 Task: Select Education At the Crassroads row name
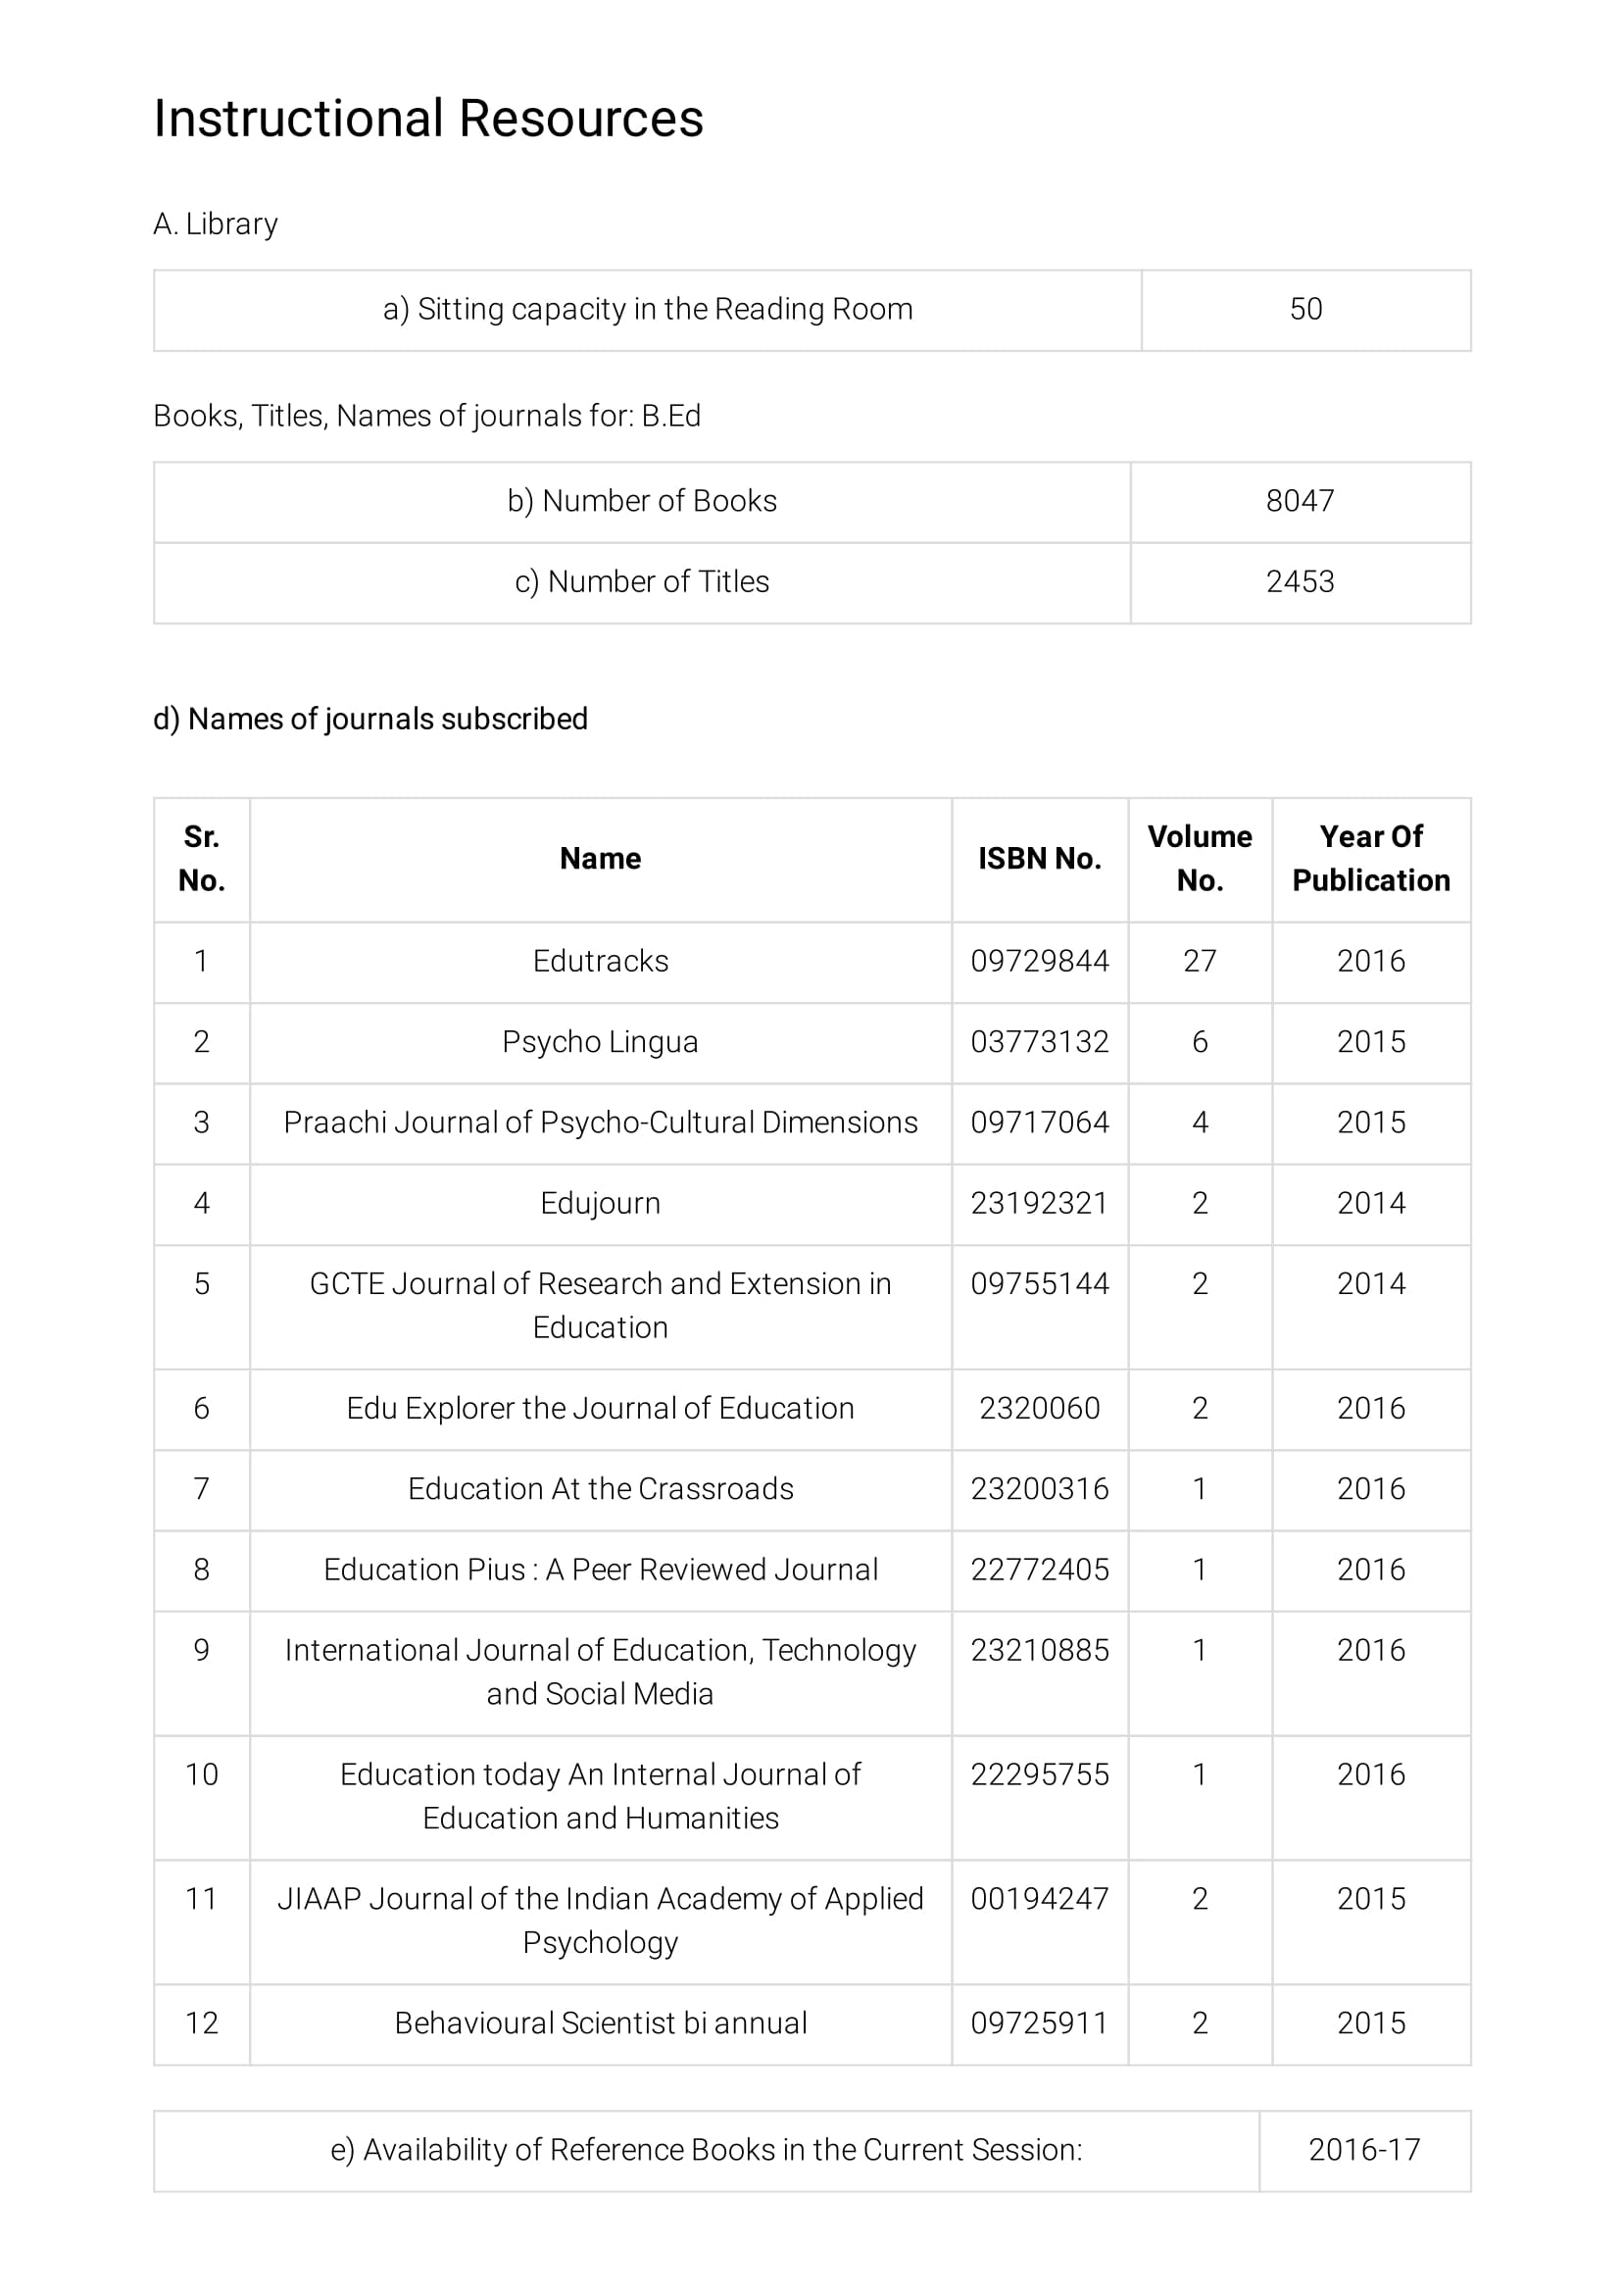coord(600,1490)
